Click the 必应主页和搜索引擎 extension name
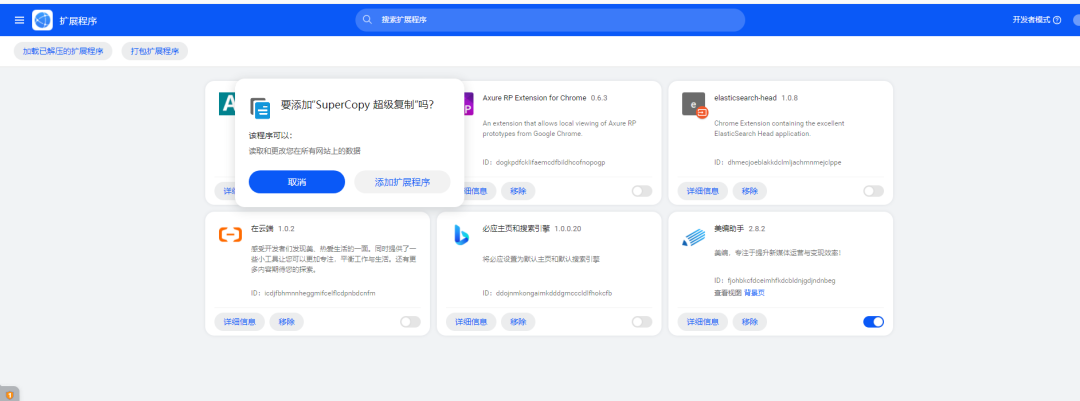This screenshot has height=401, width=1080. 516,228
